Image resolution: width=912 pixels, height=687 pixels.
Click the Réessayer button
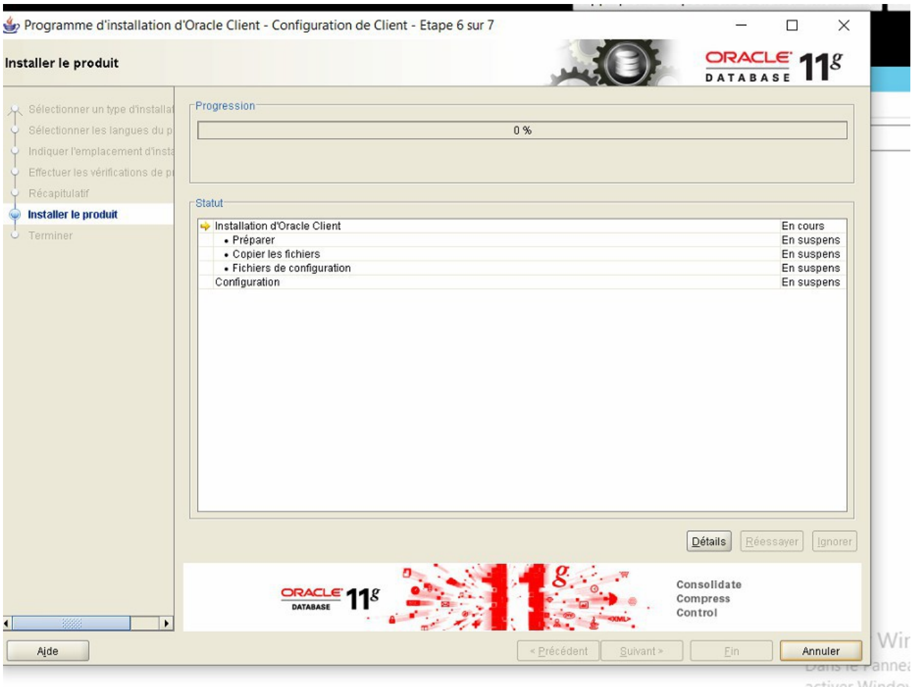coord(771,542)
